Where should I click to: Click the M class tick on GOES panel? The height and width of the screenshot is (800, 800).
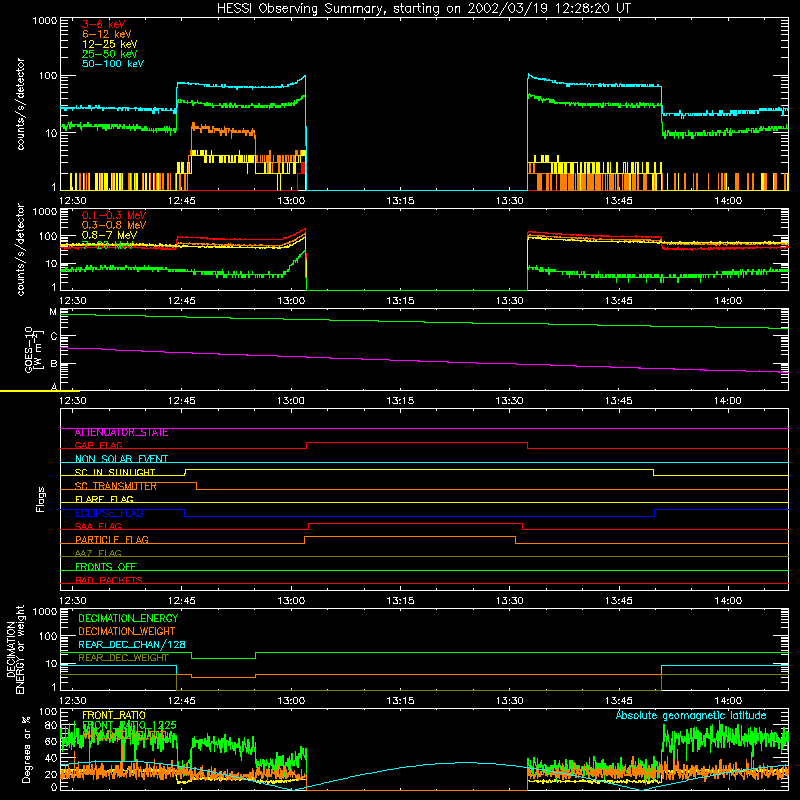pyautogui.click(x=53, y=312)
